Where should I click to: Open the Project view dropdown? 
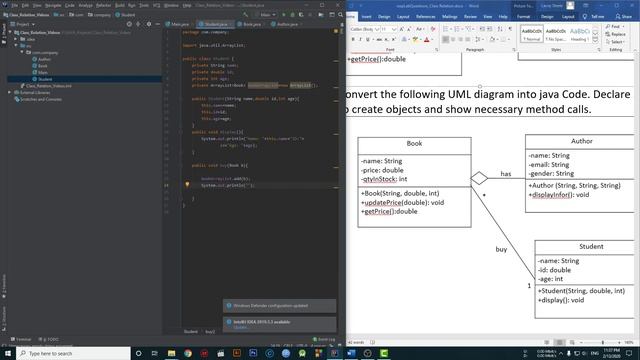pos(25,24)
